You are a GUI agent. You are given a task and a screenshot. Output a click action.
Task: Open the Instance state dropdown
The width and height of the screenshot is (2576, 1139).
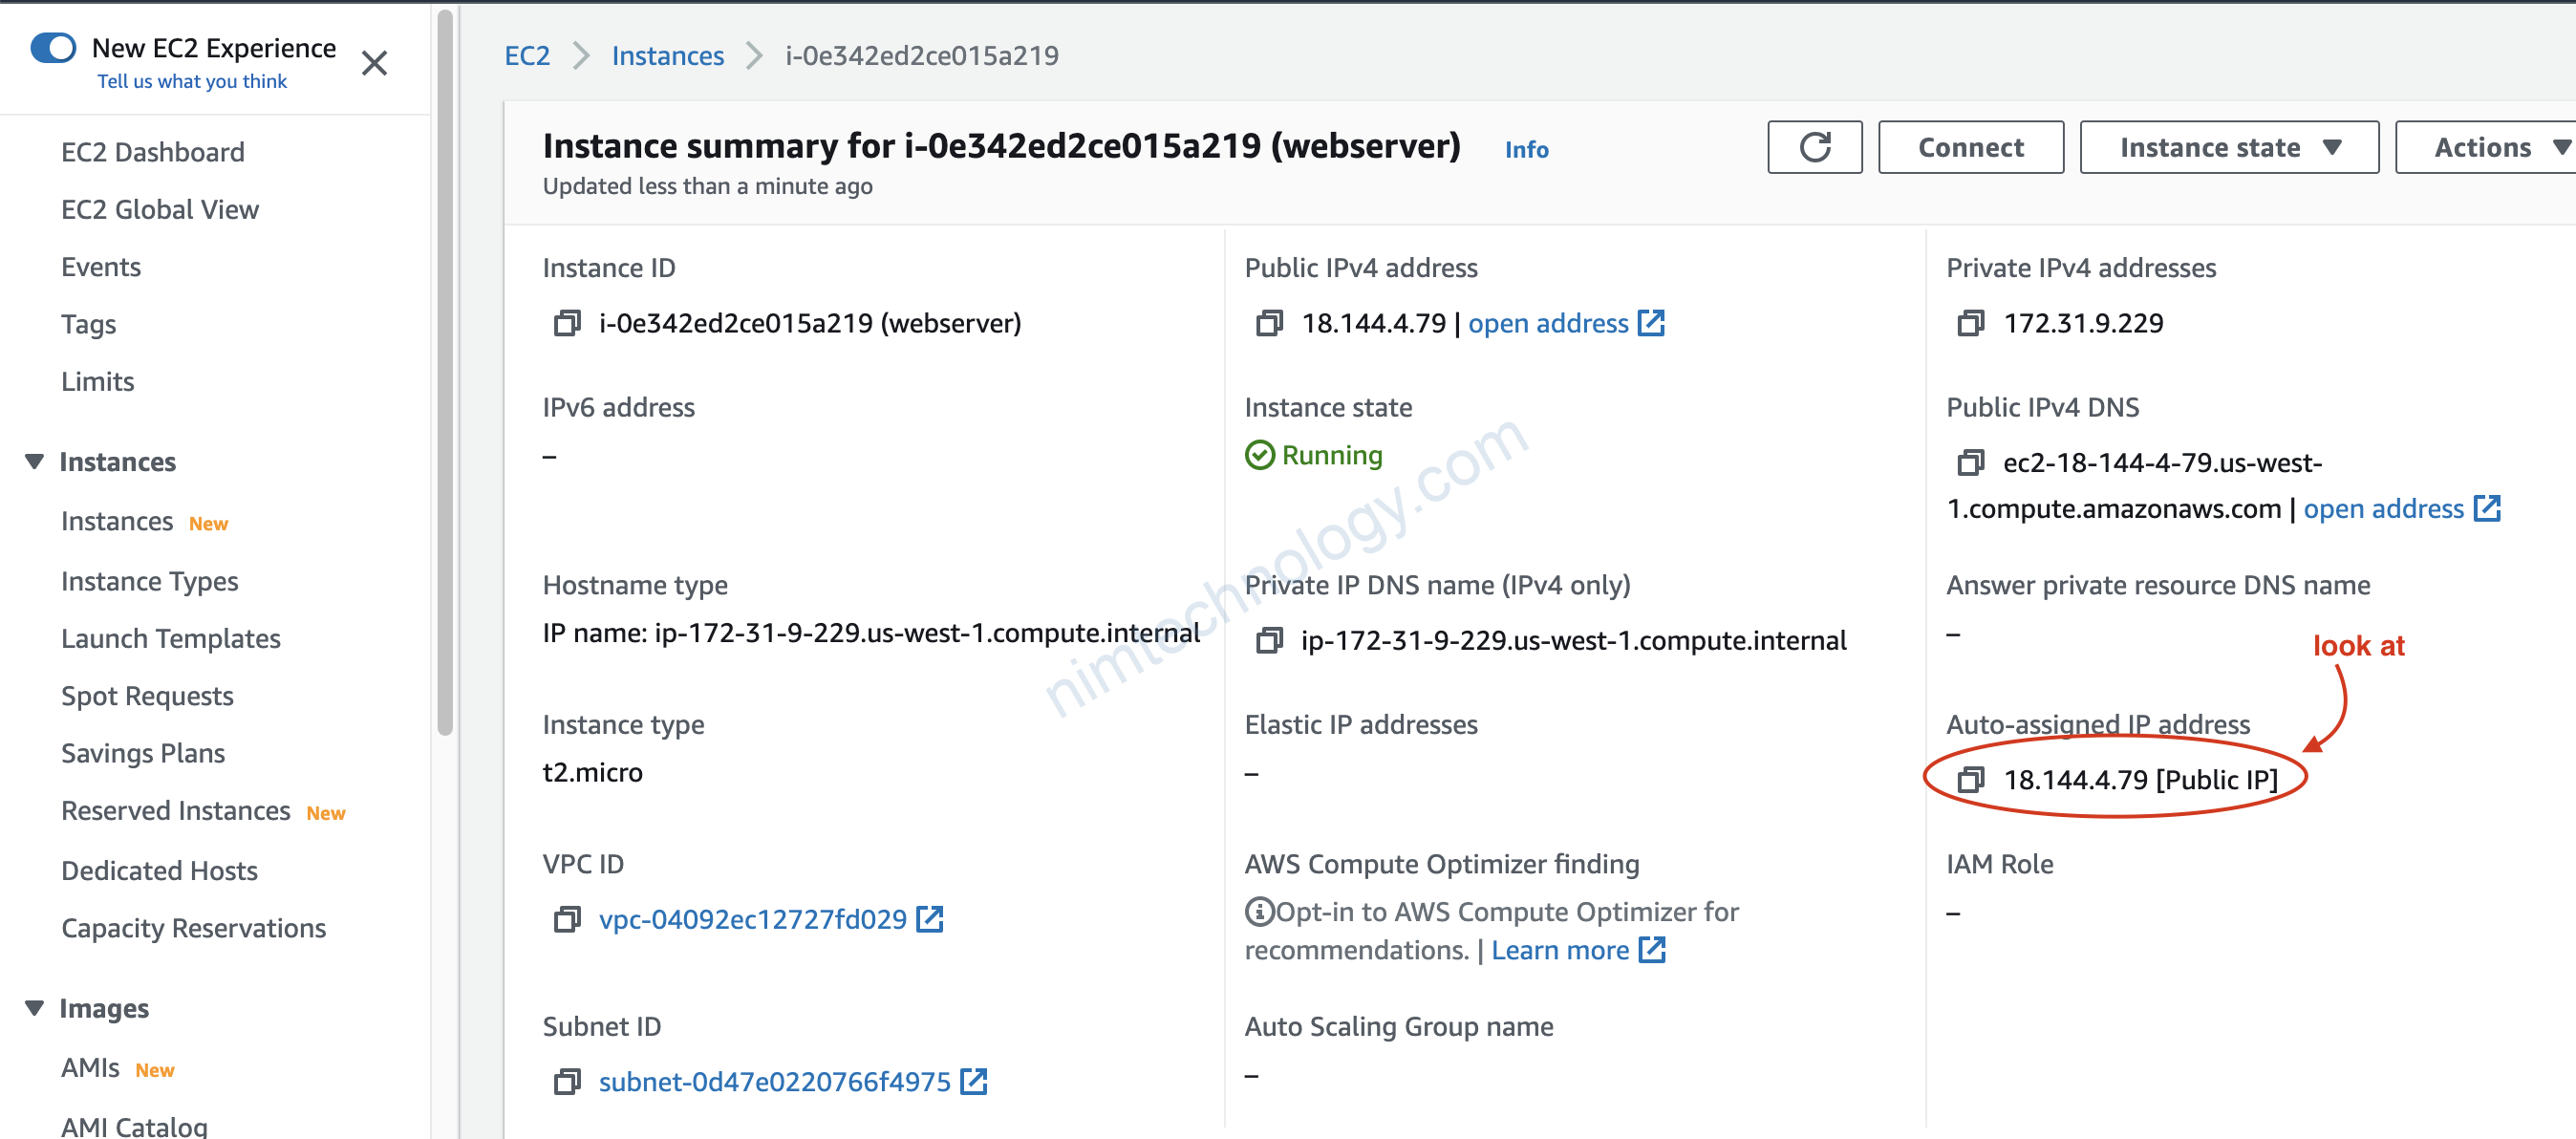coord(2228,147)
